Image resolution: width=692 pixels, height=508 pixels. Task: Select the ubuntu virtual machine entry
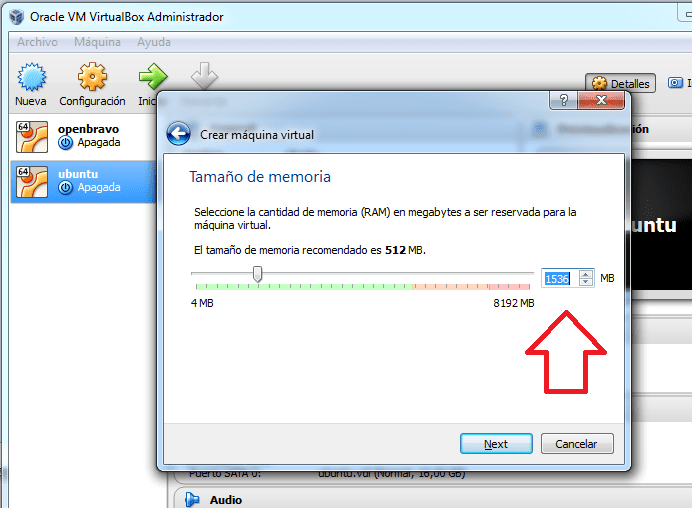tap(83, 181)
